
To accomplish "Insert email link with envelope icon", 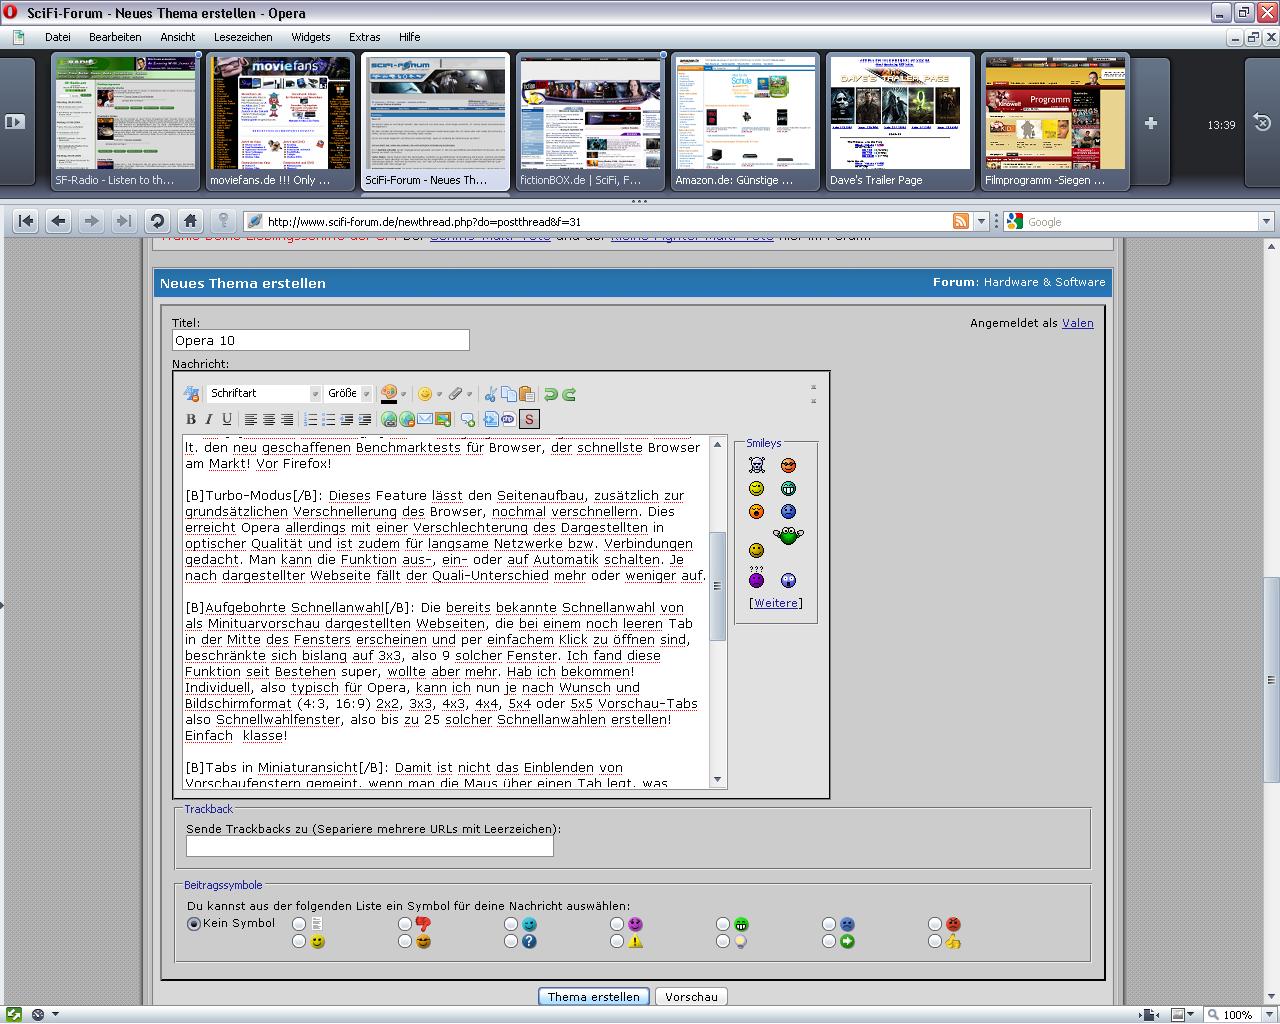I will [424, 419].
